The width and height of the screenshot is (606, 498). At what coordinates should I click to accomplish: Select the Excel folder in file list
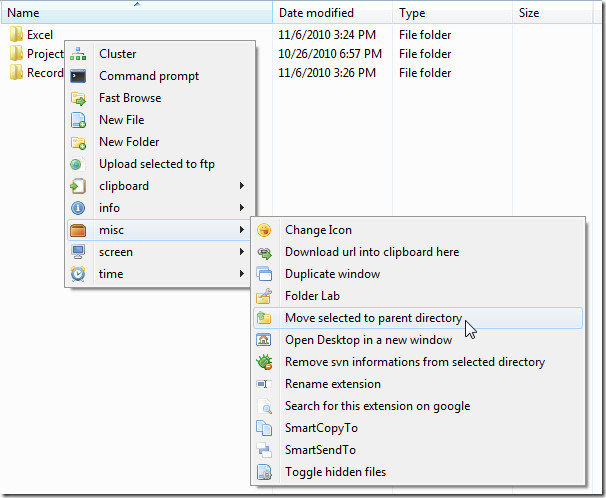pos(39,35)
